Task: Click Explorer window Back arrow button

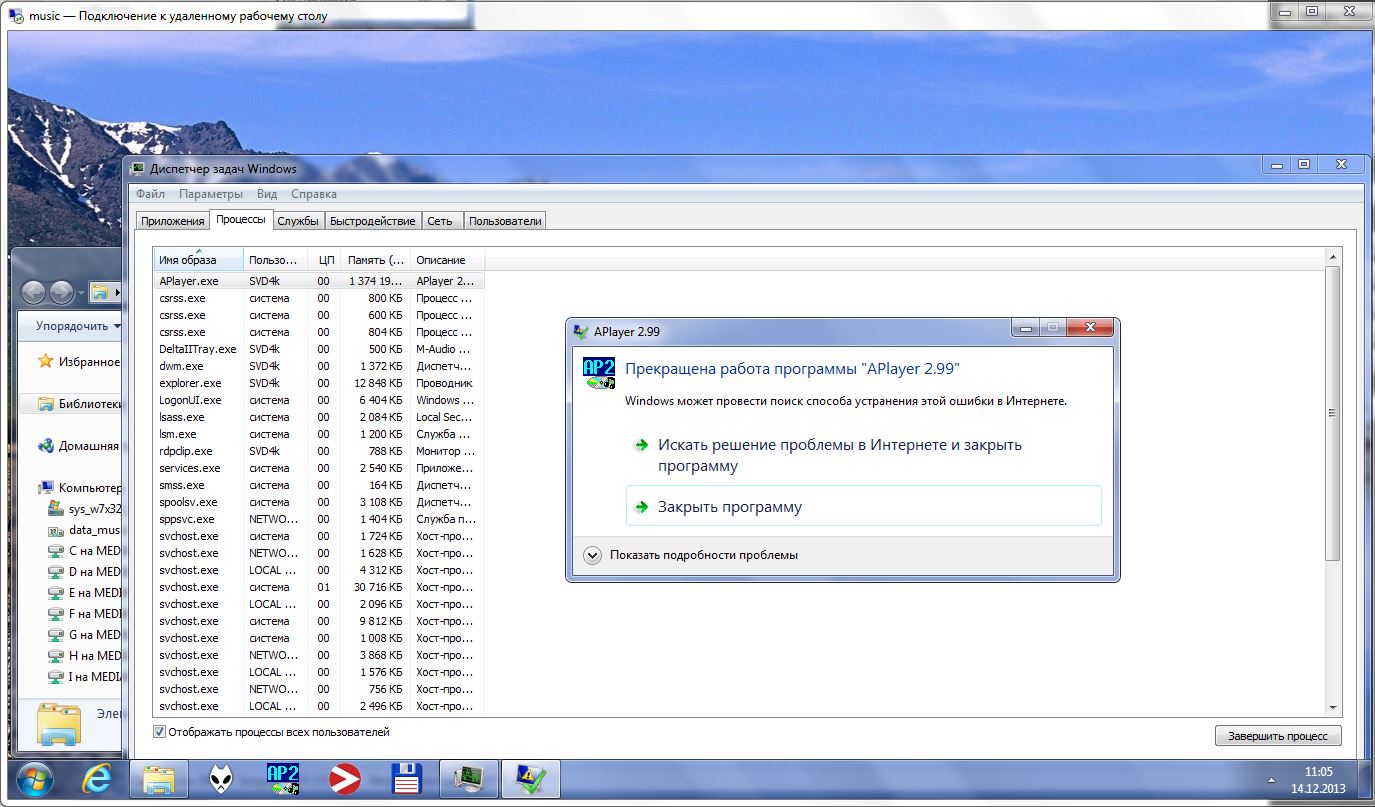Action: [x=34, y=292]
